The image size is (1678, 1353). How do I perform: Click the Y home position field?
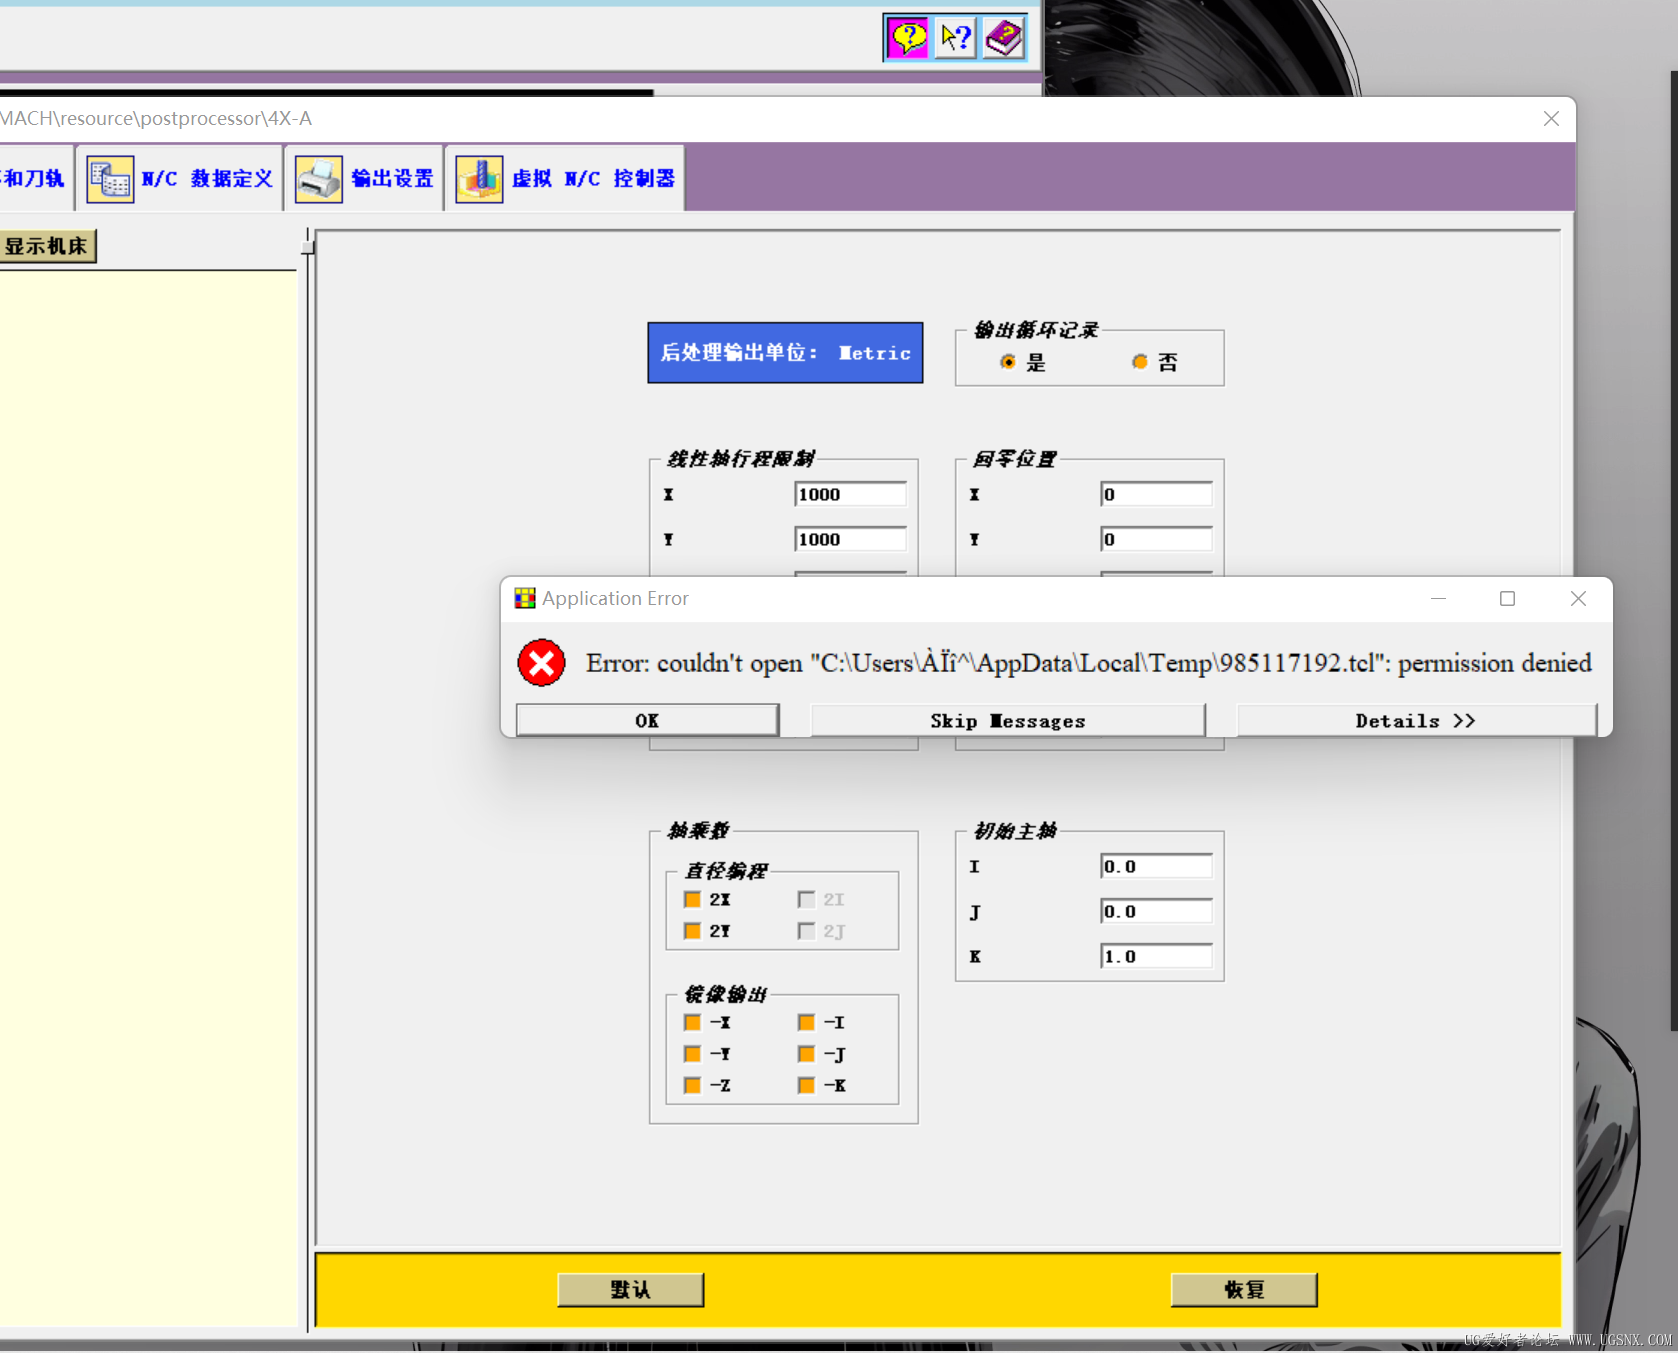click(1156, 539)
